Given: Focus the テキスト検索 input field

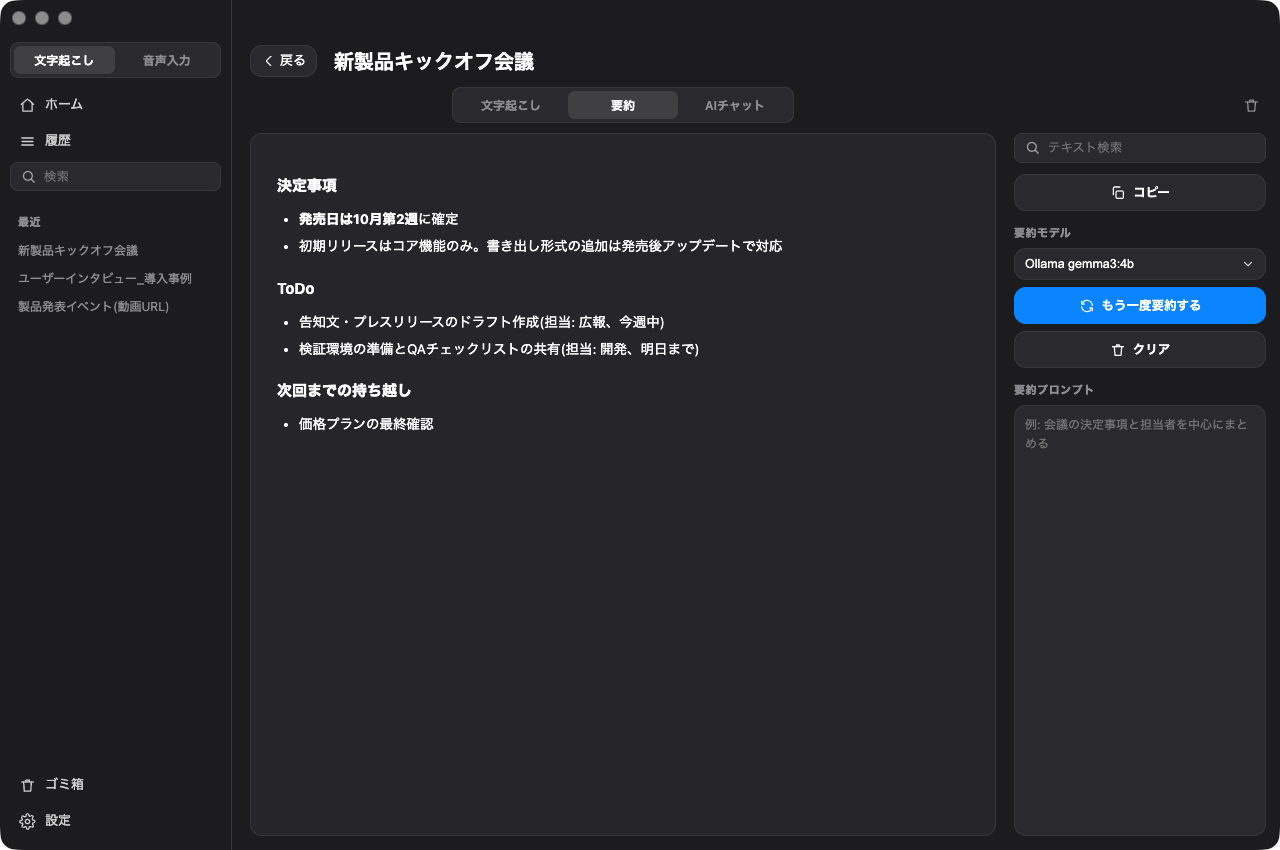Looking at the screenshot, I should (1140, 148).
